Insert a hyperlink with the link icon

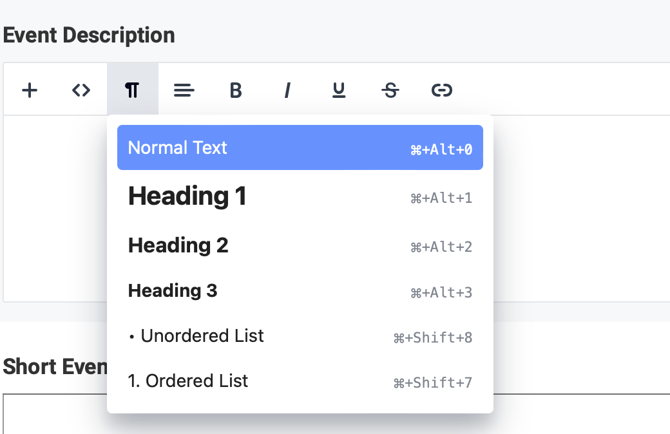pos(442,90)
